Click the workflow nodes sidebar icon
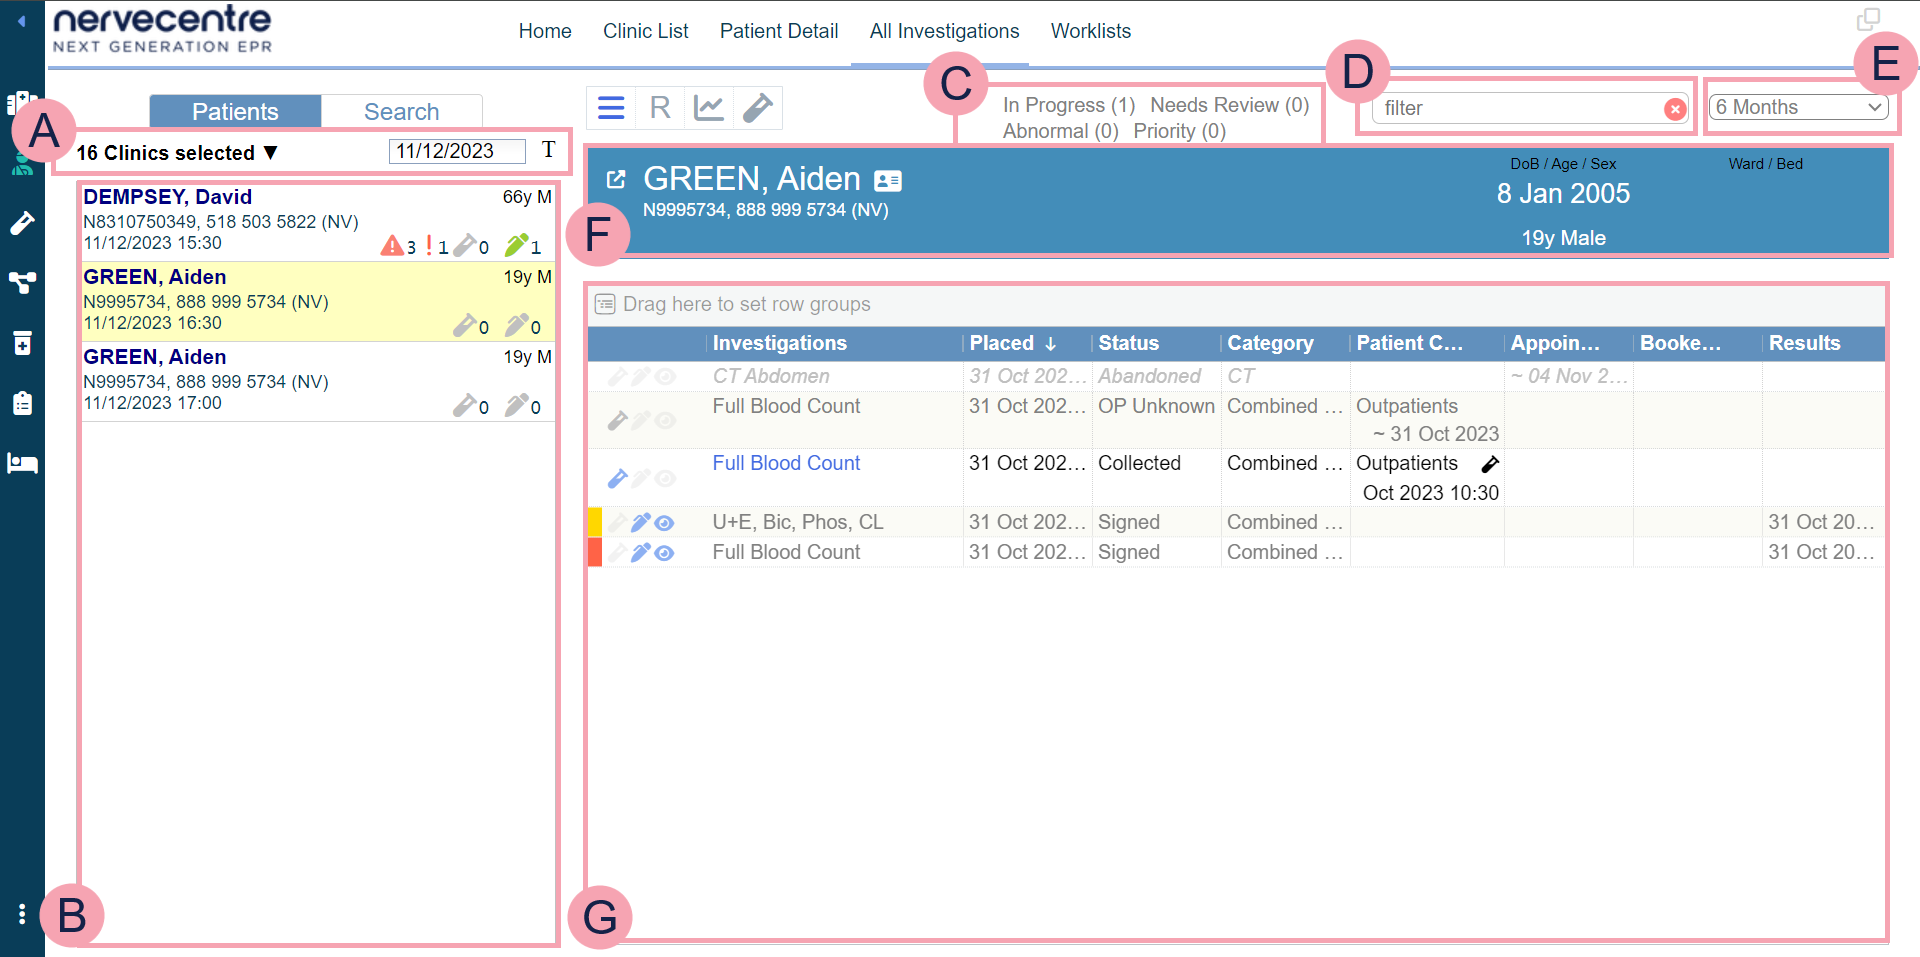Viewport: 1920px width, 957px height. 22,283
